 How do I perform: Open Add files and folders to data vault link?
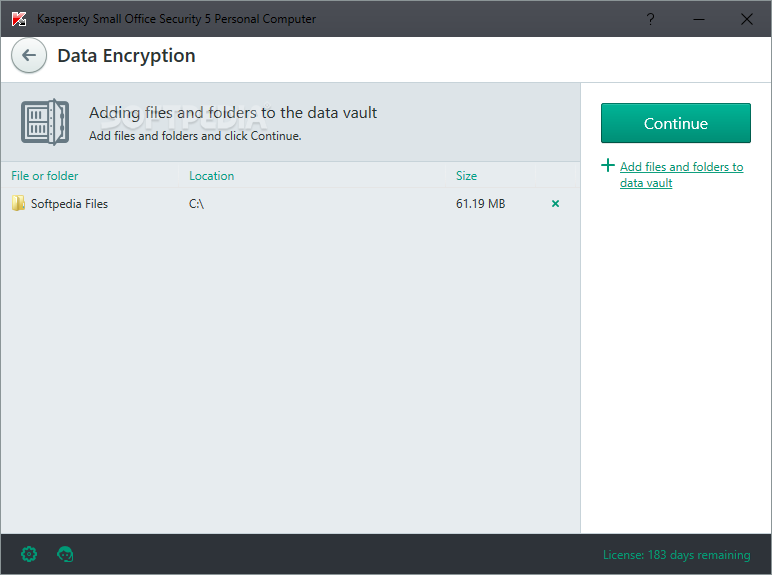tap(681, 175)
